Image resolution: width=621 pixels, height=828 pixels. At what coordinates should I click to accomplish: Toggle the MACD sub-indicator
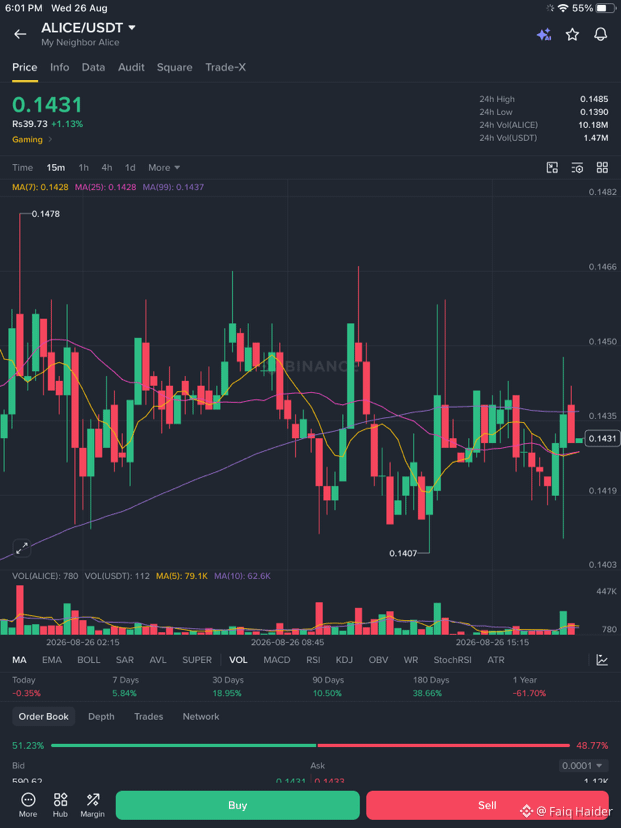coord(277,660)
